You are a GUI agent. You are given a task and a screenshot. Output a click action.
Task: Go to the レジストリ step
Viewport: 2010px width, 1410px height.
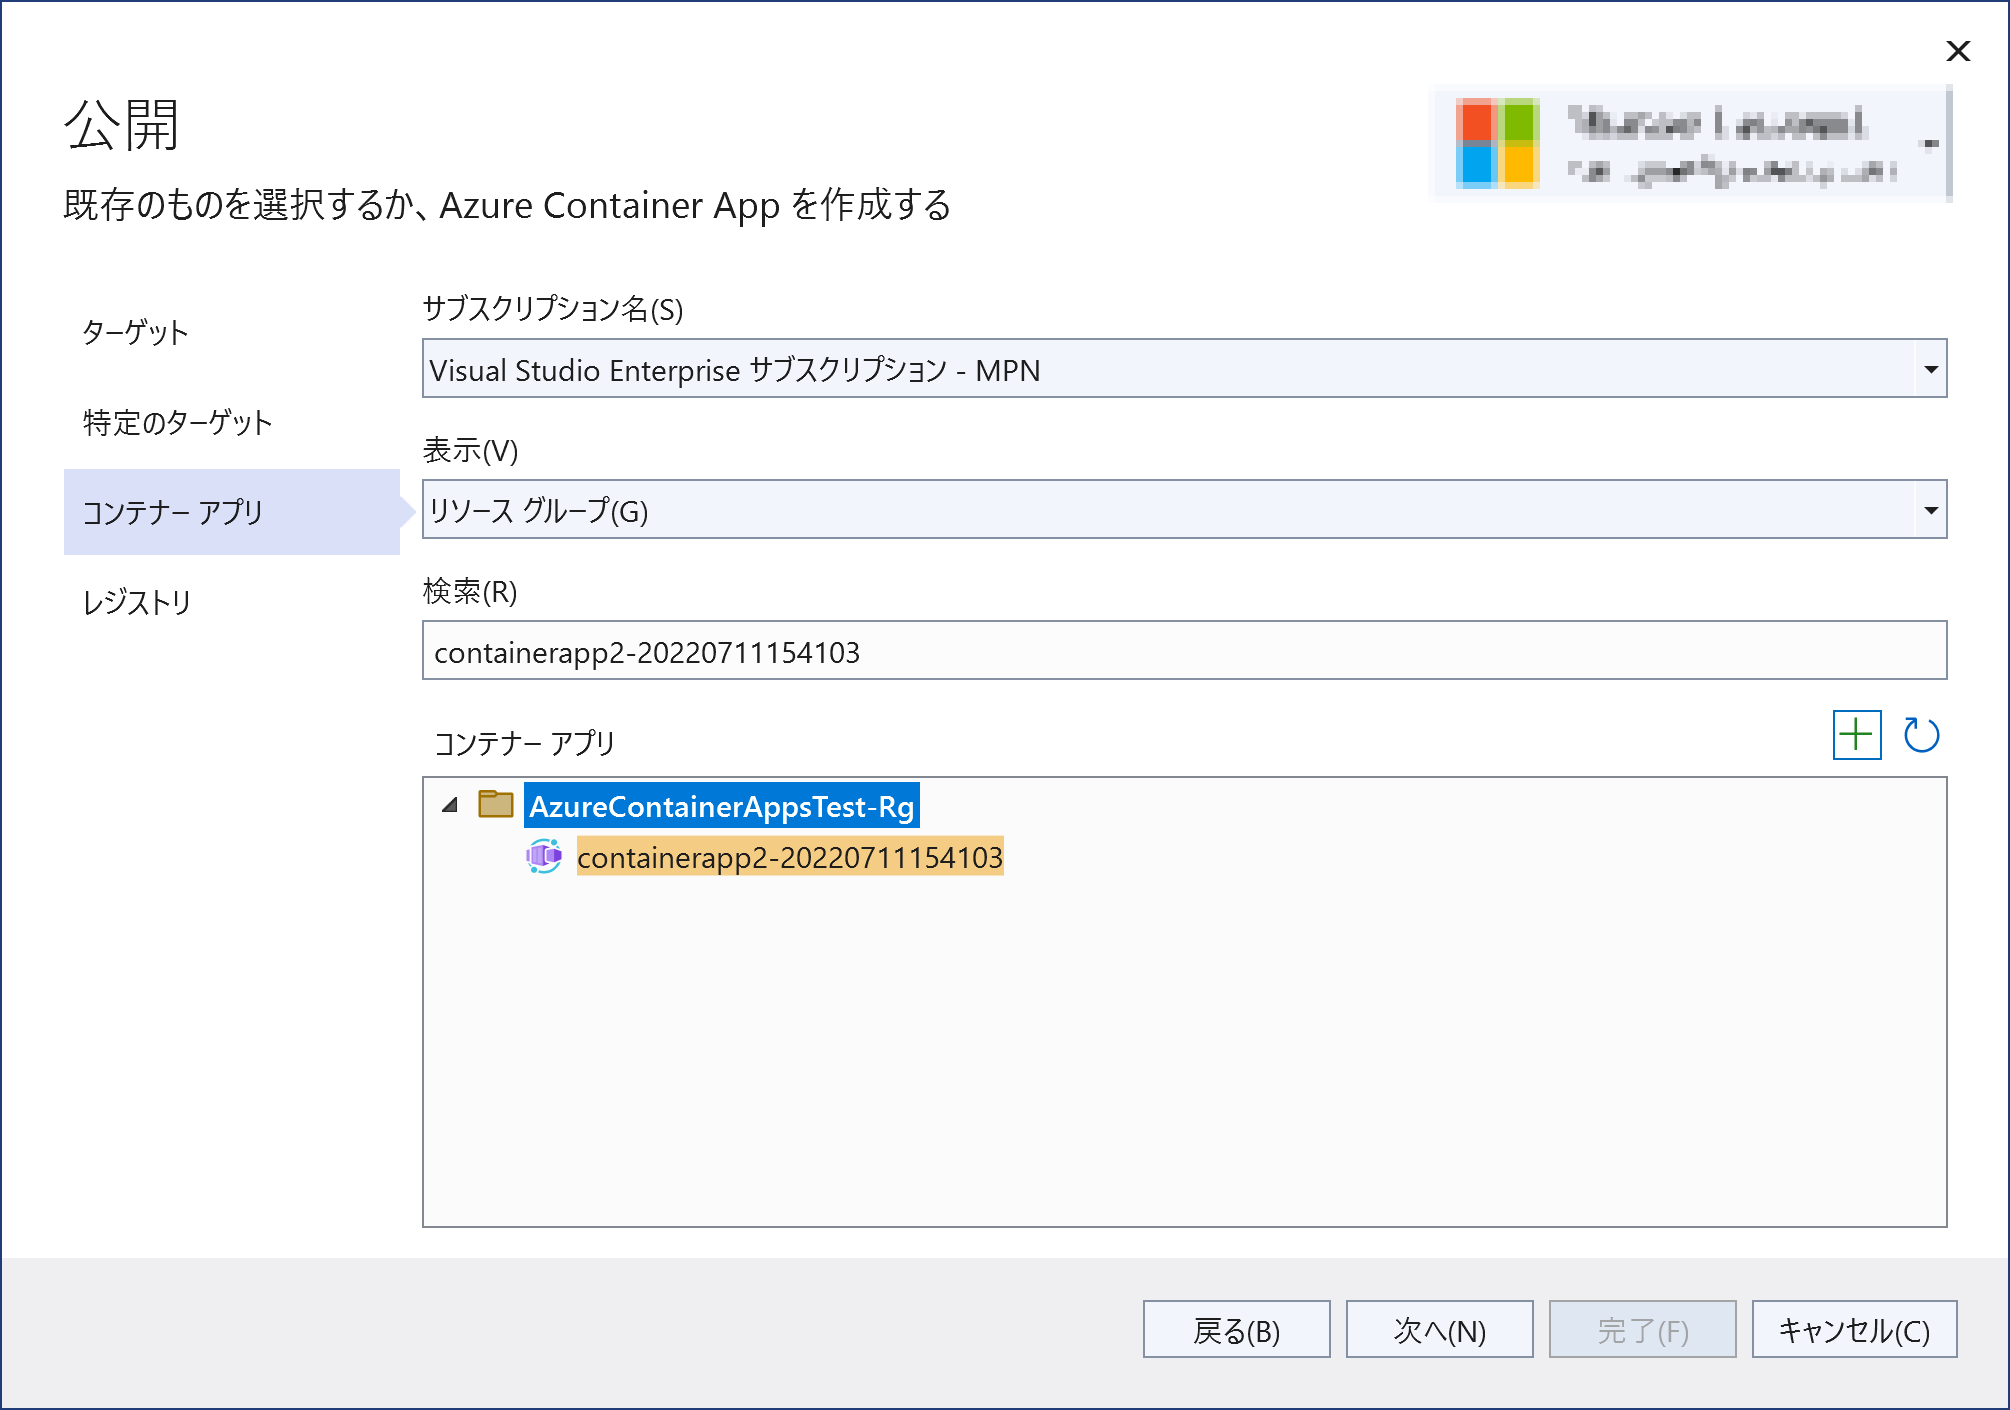(137, 602)
